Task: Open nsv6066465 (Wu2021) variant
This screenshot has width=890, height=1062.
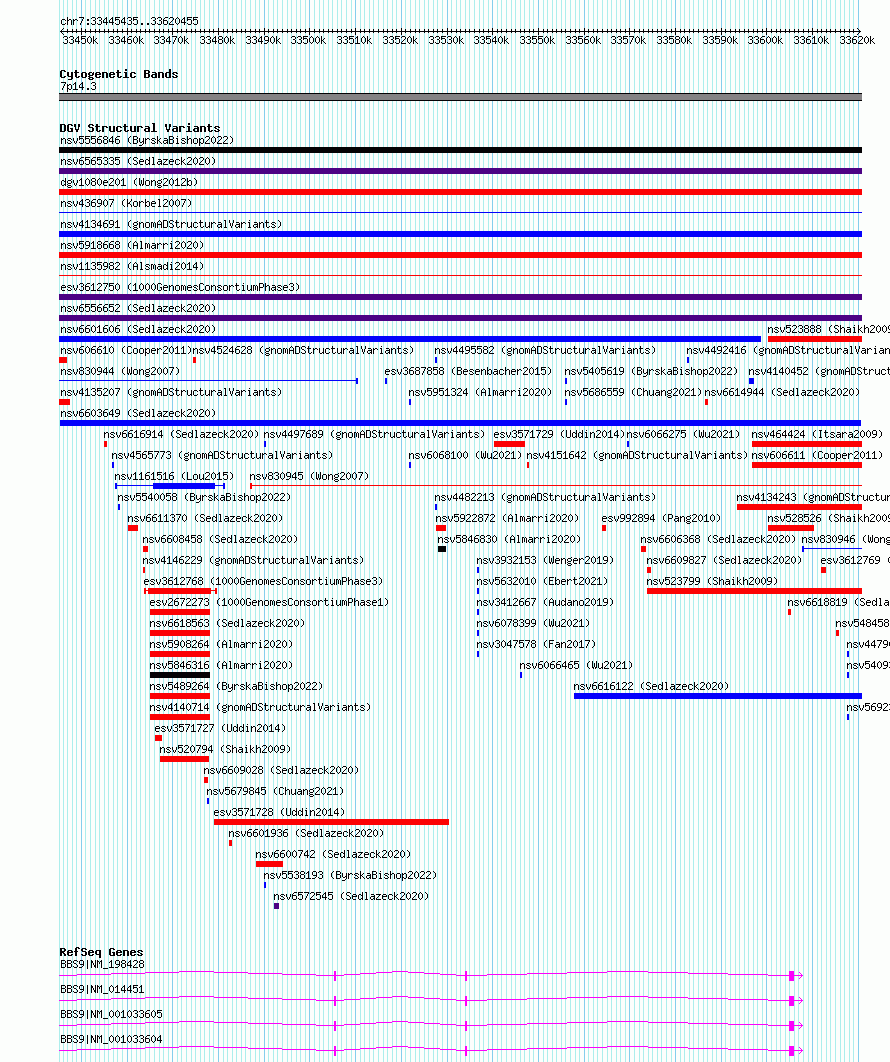Action: click(576, 665)
